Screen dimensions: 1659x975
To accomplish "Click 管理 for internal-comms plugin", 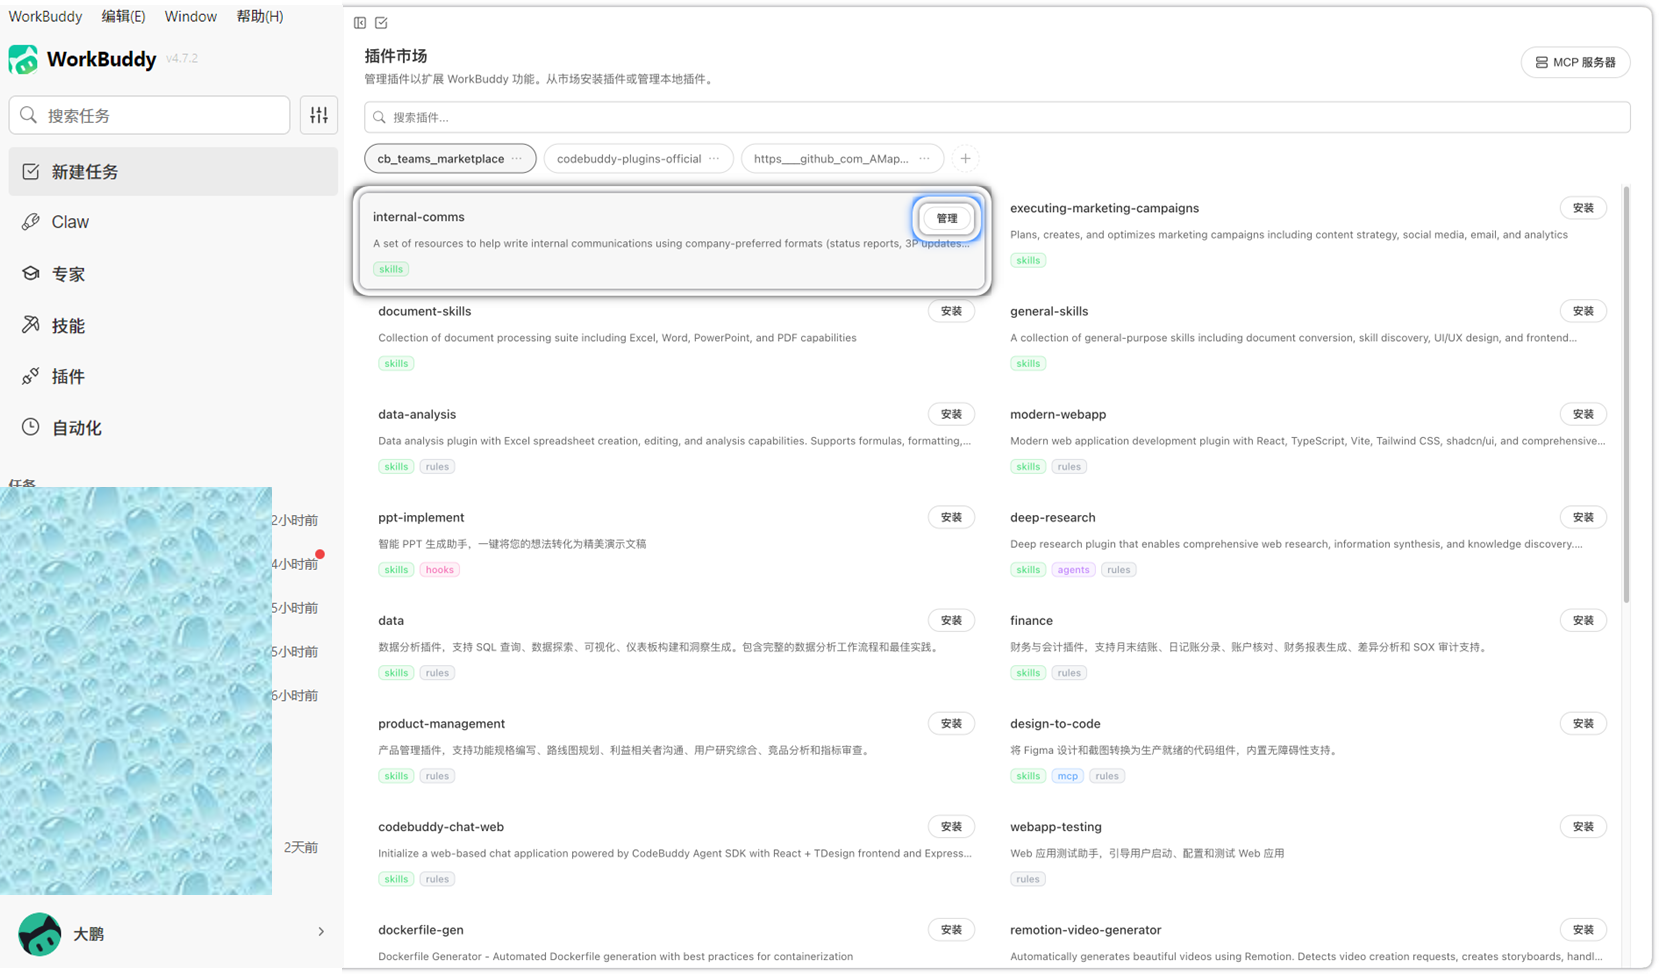I will [946, 218].
